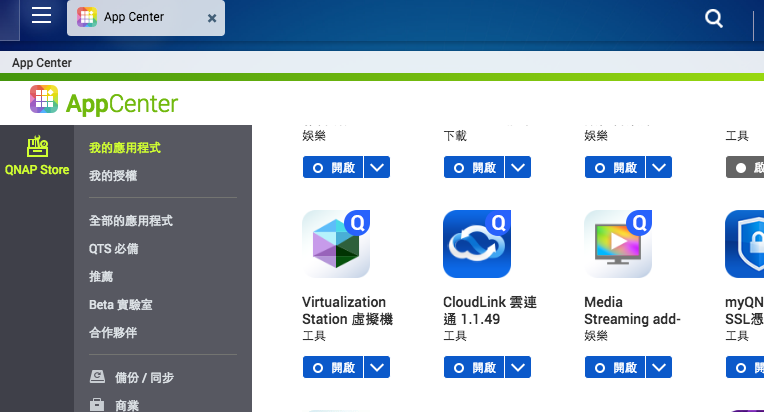Expand dropdown next to Media Streaming 開啟
Viewport: 764px width, 412px height.
click(659, 367)
